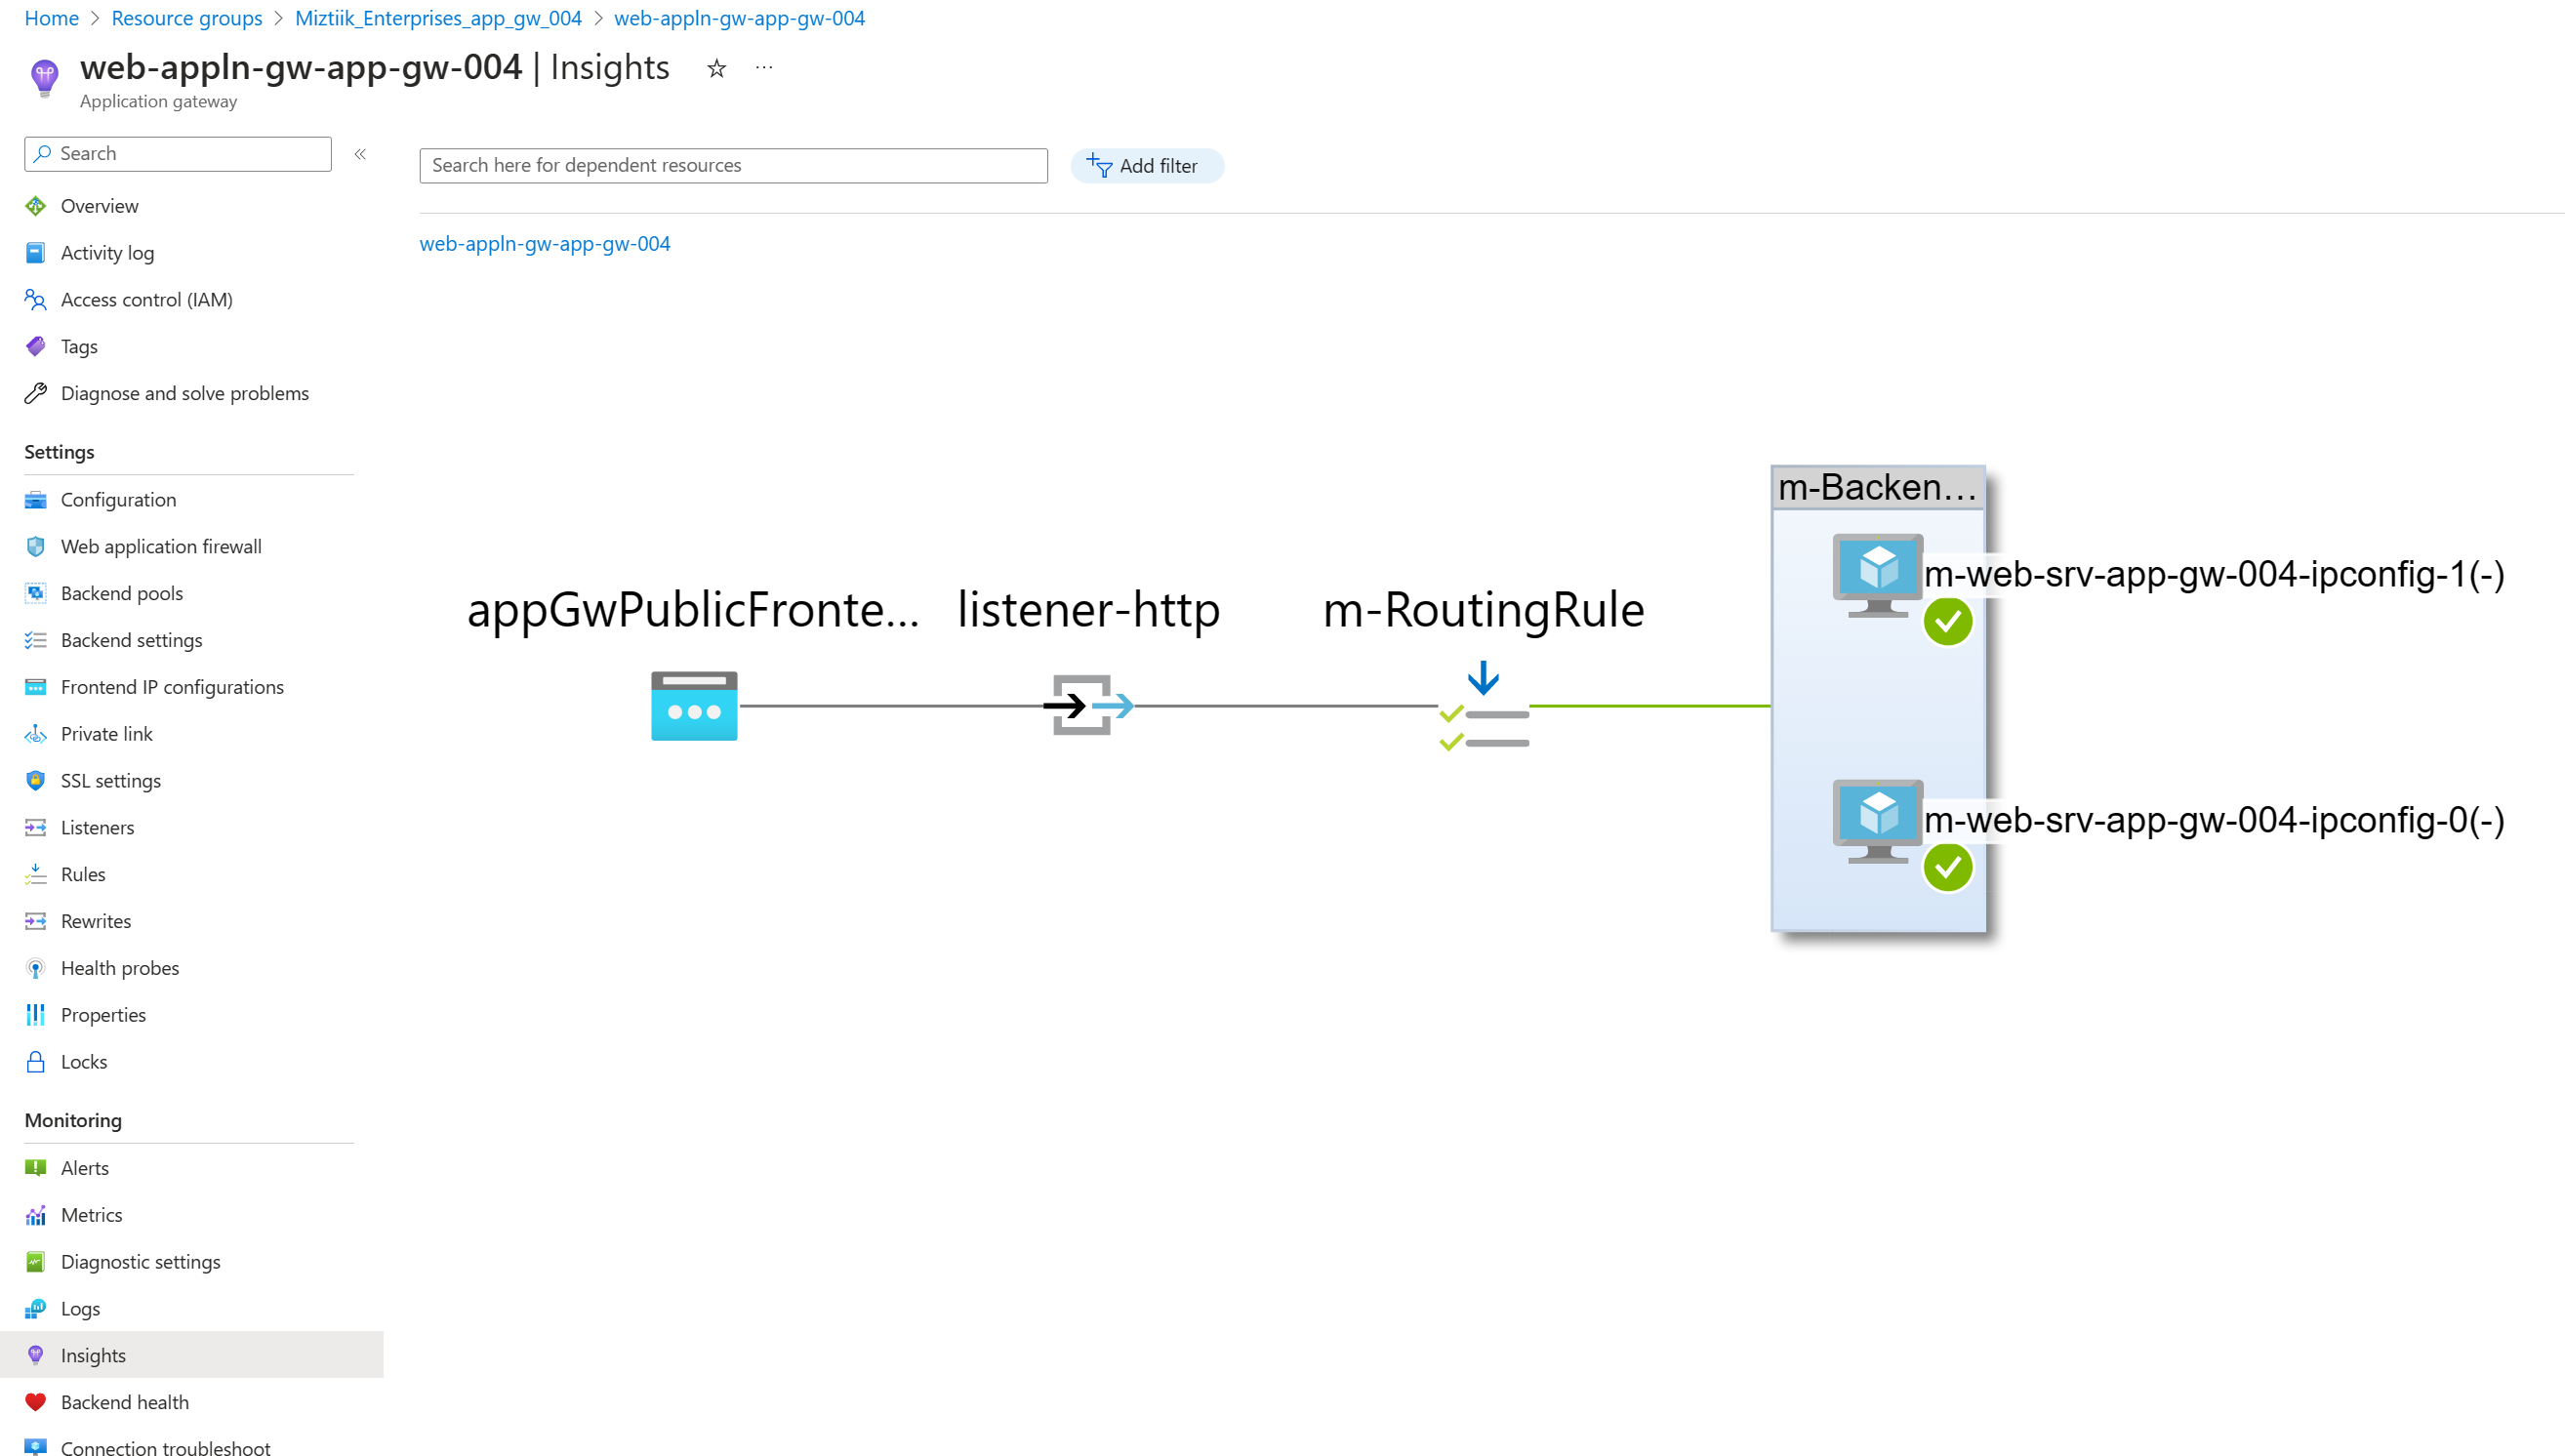Click the listener-http listener icon
The image size is (2565, 1456).
[1087, 705]
